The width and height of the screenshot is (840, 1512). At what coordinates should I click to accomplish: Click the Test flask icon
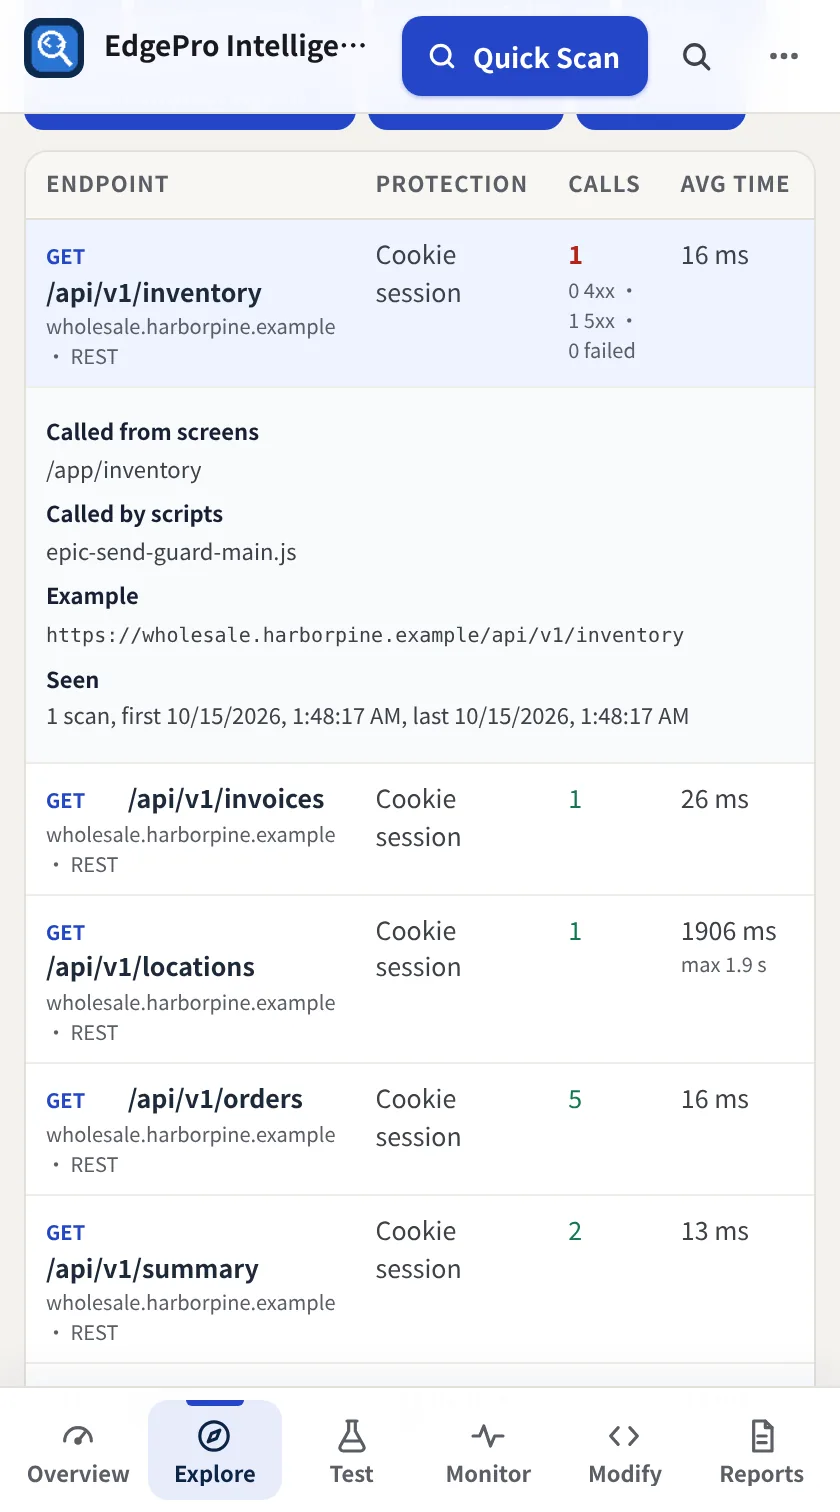point(352,1437)
